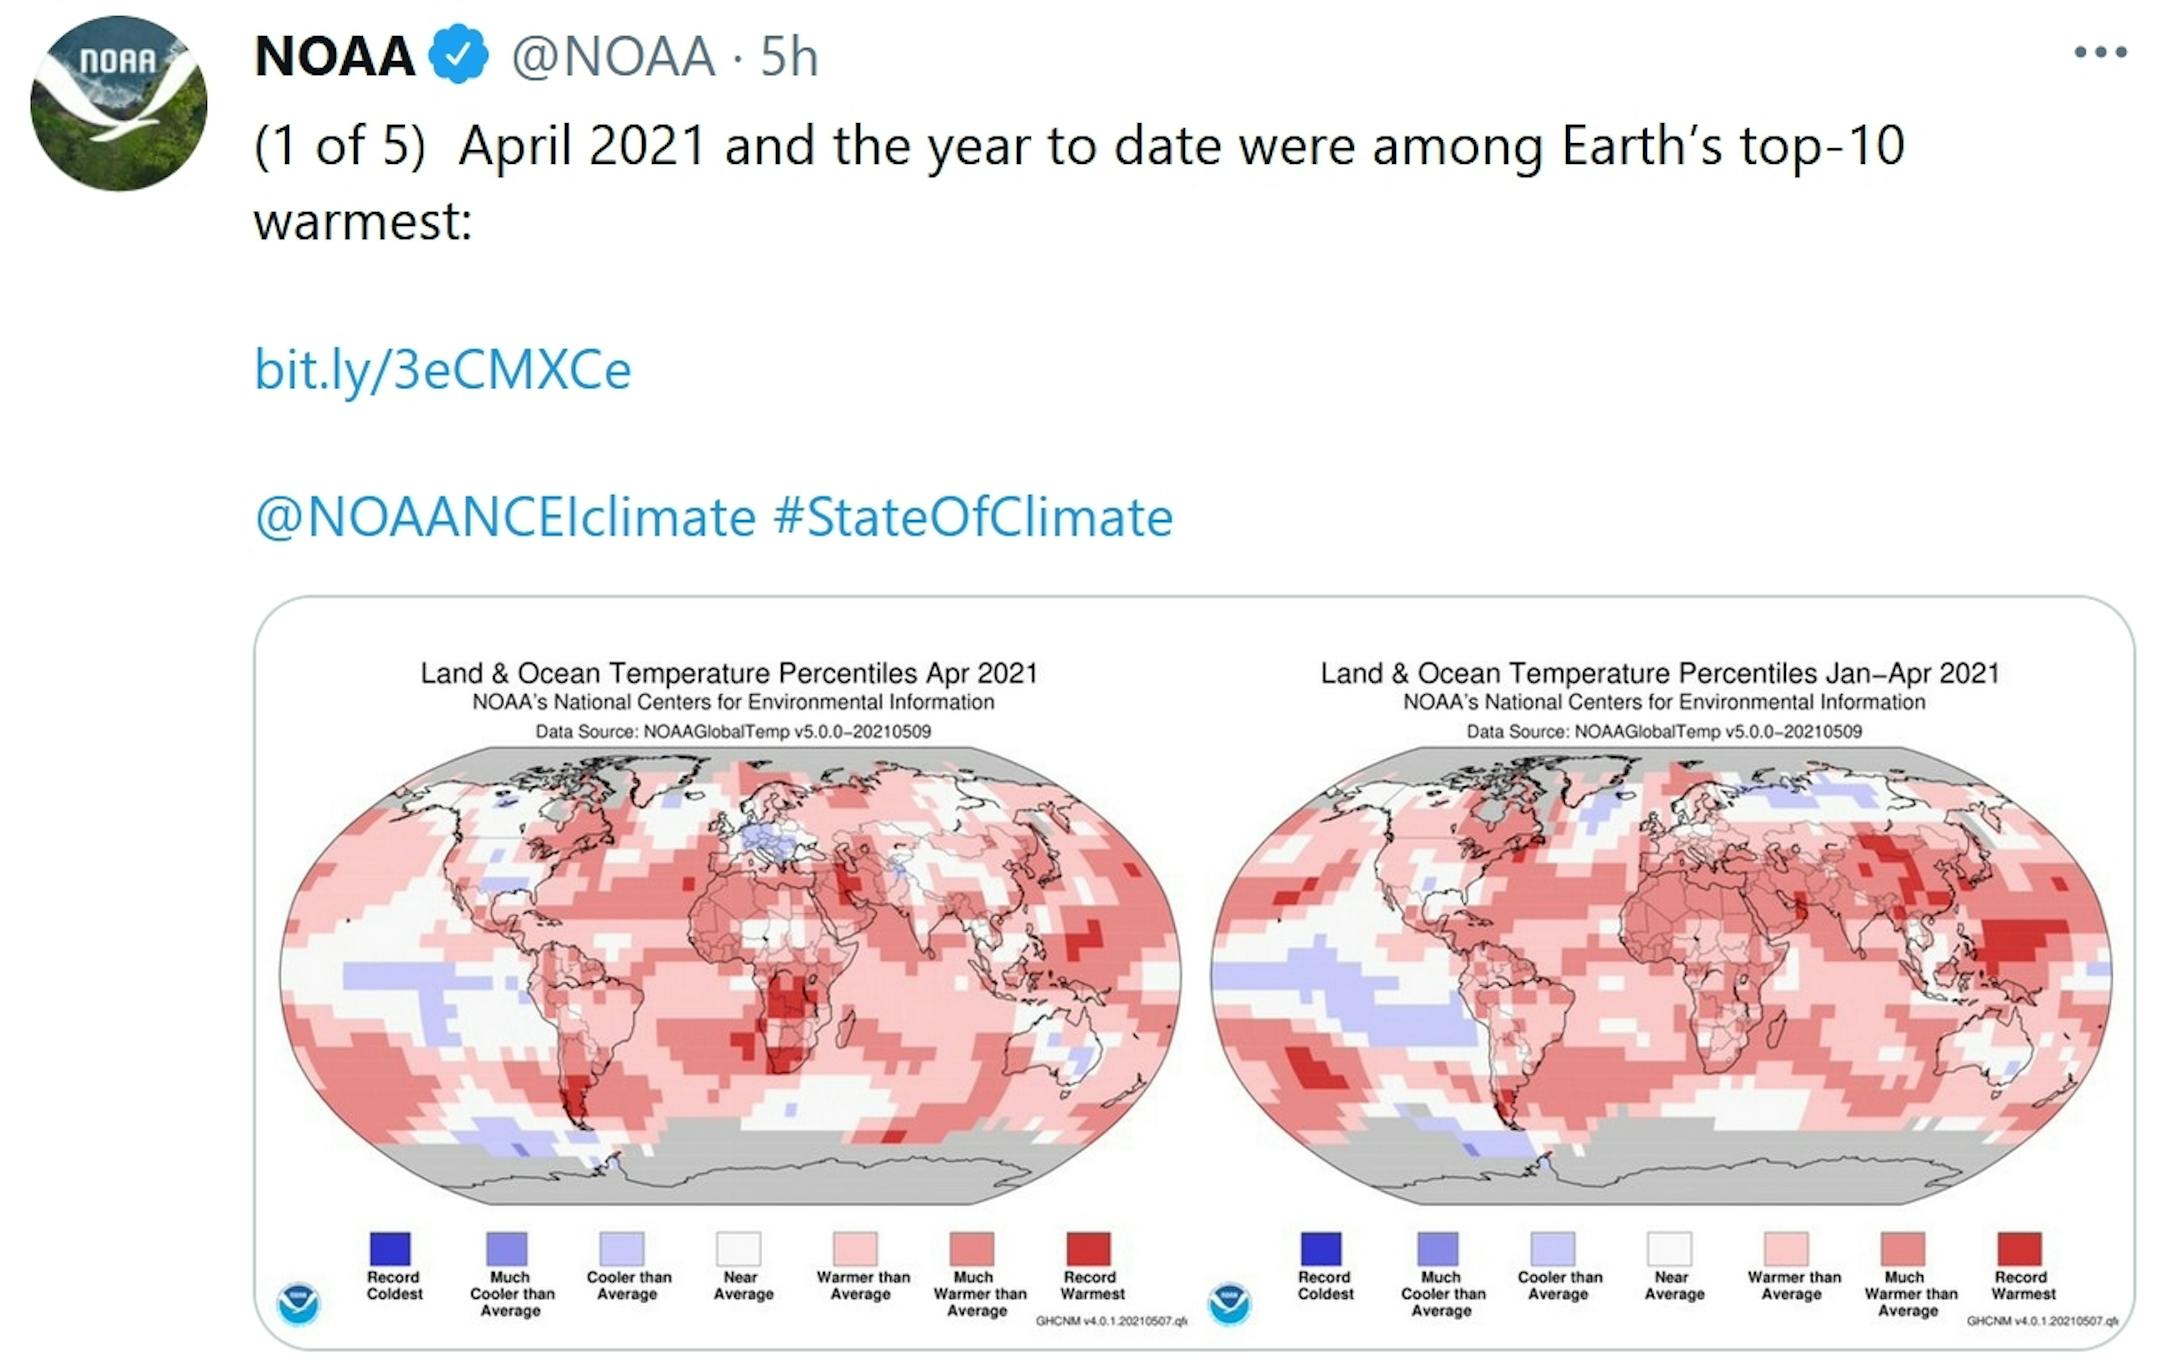This screenshot has width=2160, height=1370.
Task: Open the bit.ly/3eCMXCe link
Action: tap(442, 370)
